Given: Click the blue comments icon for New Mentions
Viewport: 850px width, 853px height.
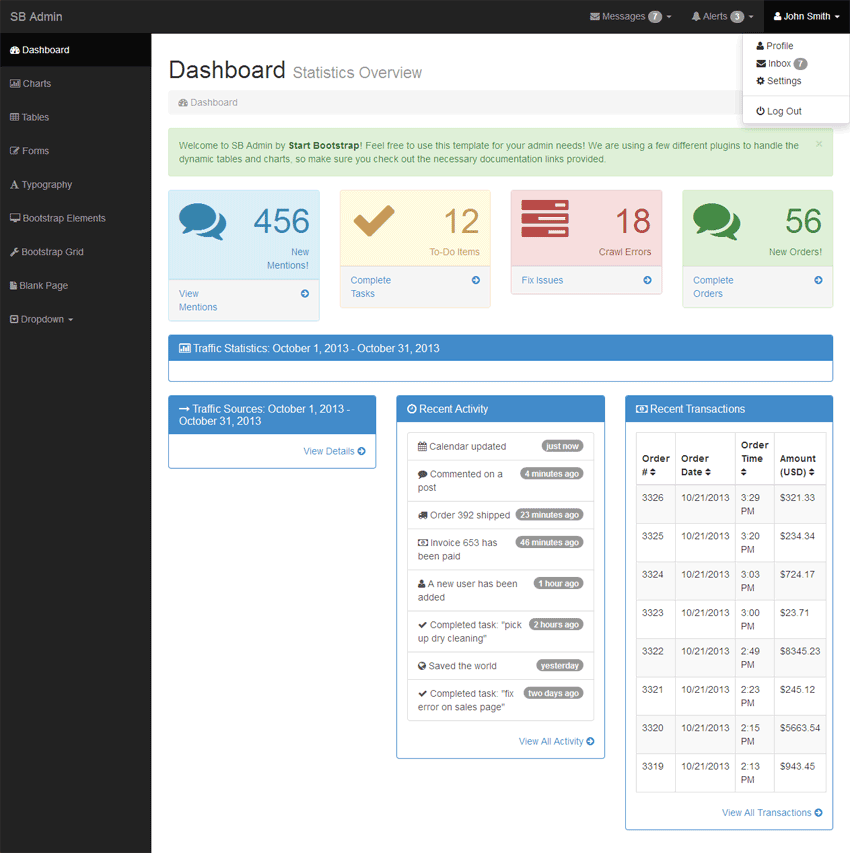Looking at the screenshot, I should click(x=202, y=221).
